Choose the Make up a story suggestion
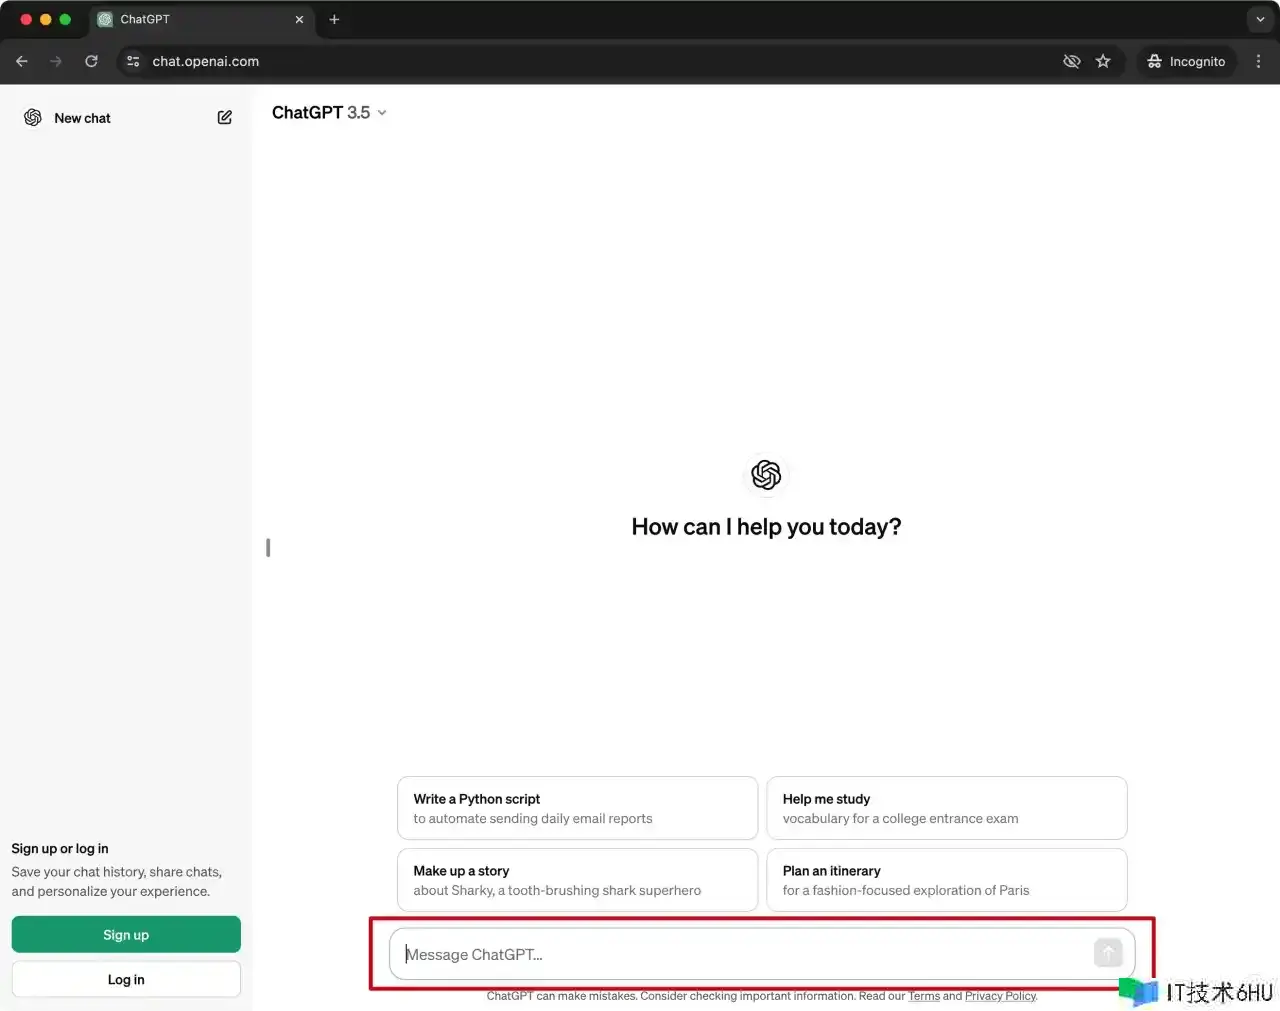 click(x=577, y=880)
